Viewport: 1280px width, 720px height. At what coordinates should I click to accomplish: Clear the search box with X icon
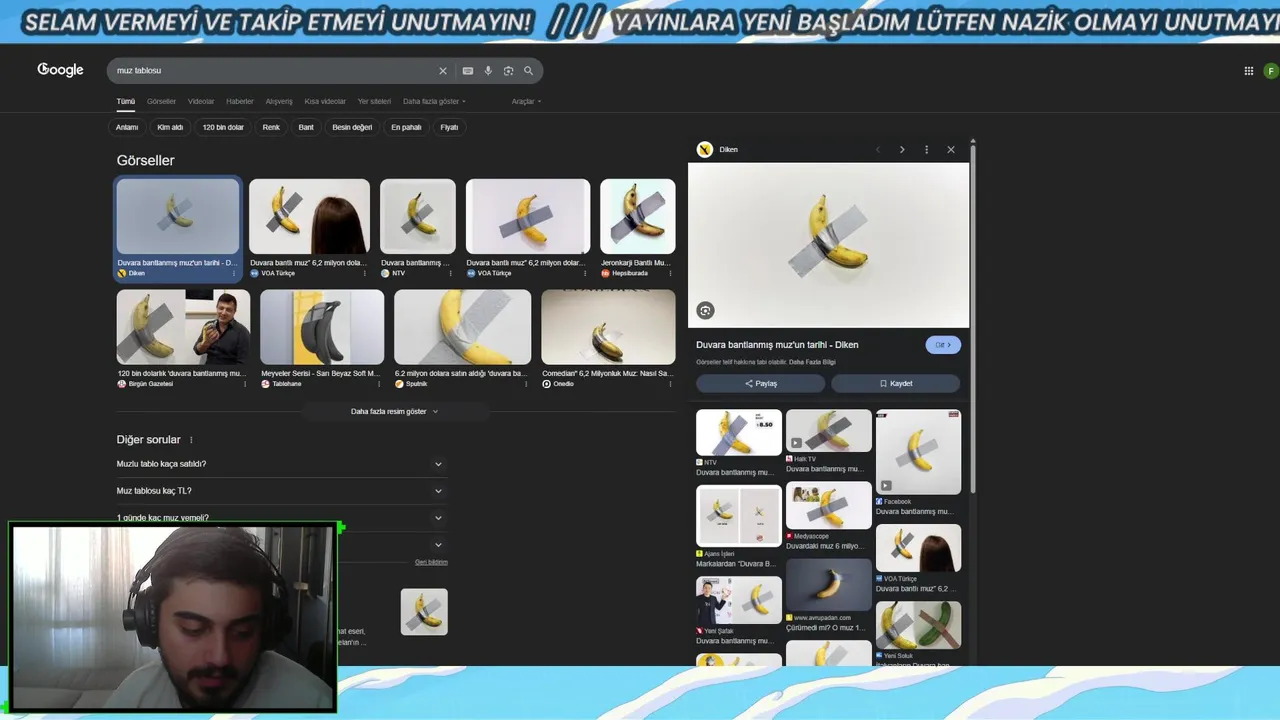443,71
